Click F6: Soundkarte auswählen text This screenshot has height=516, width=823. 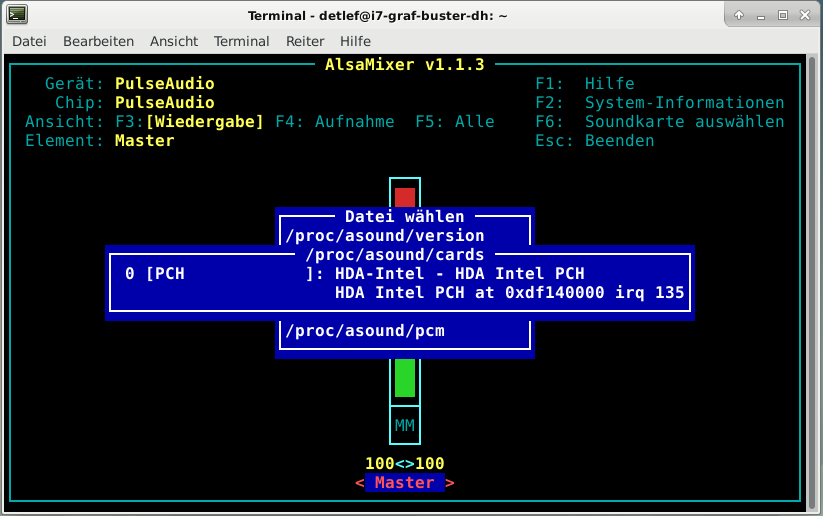coord(660,121)
